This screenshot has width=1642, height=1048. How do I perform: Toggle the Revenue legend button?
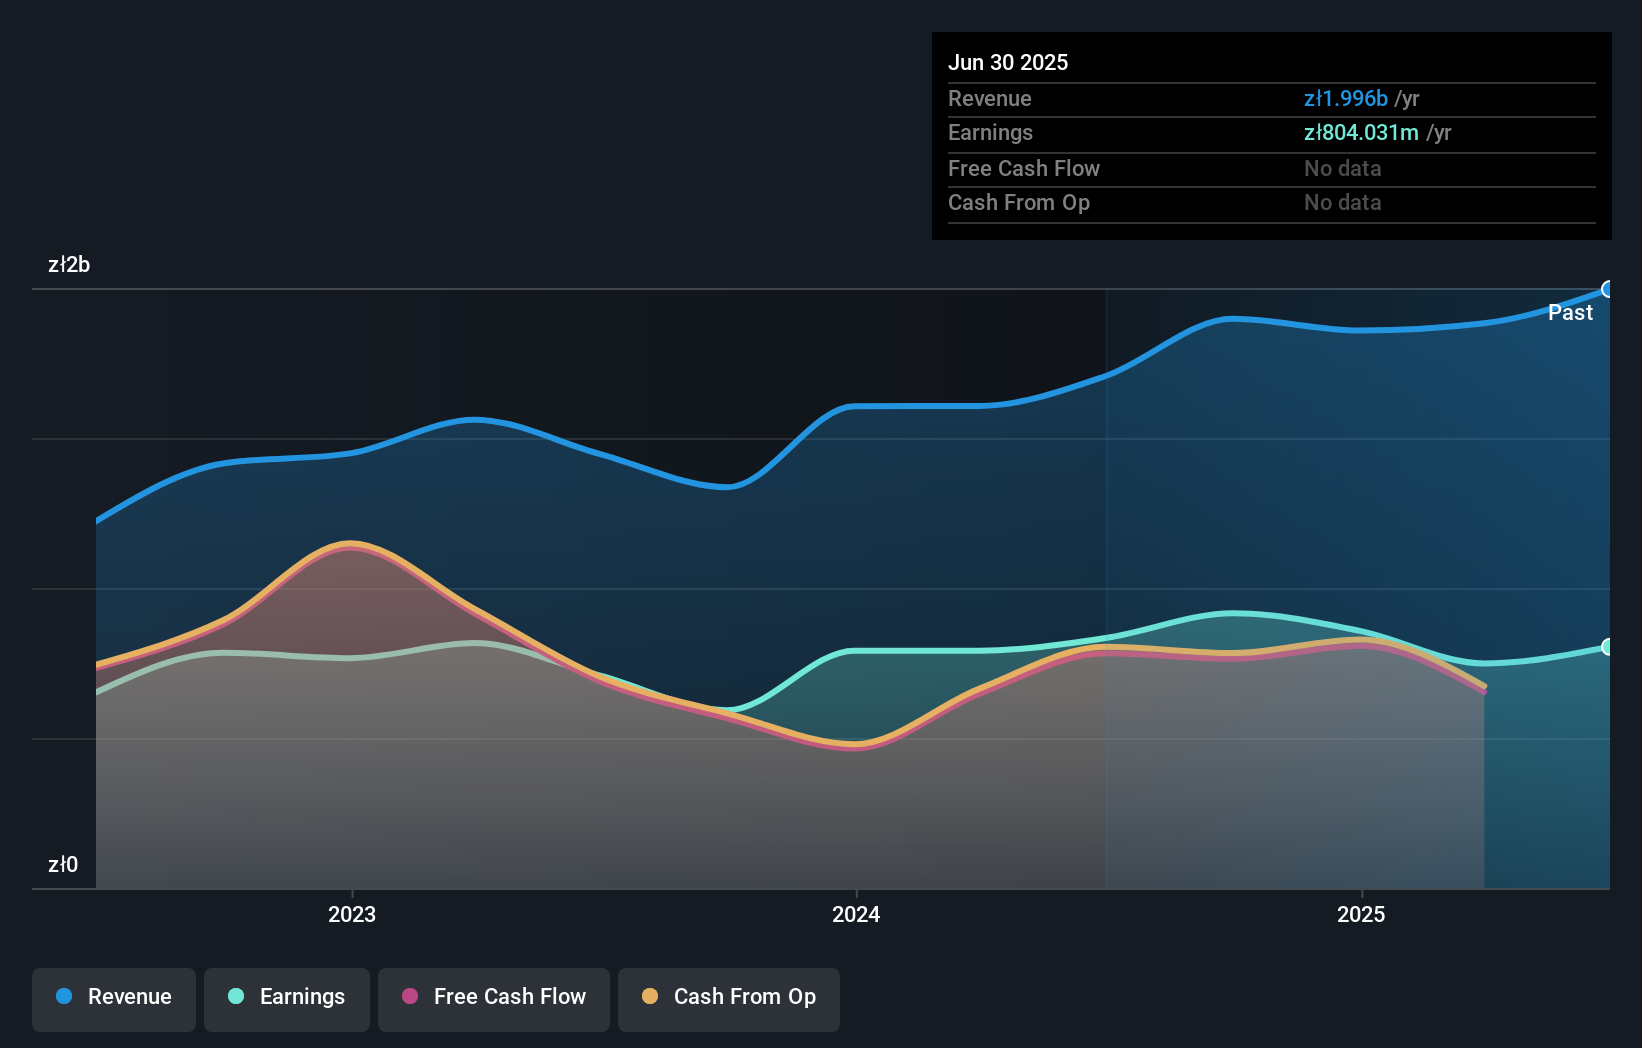[114, 999]
